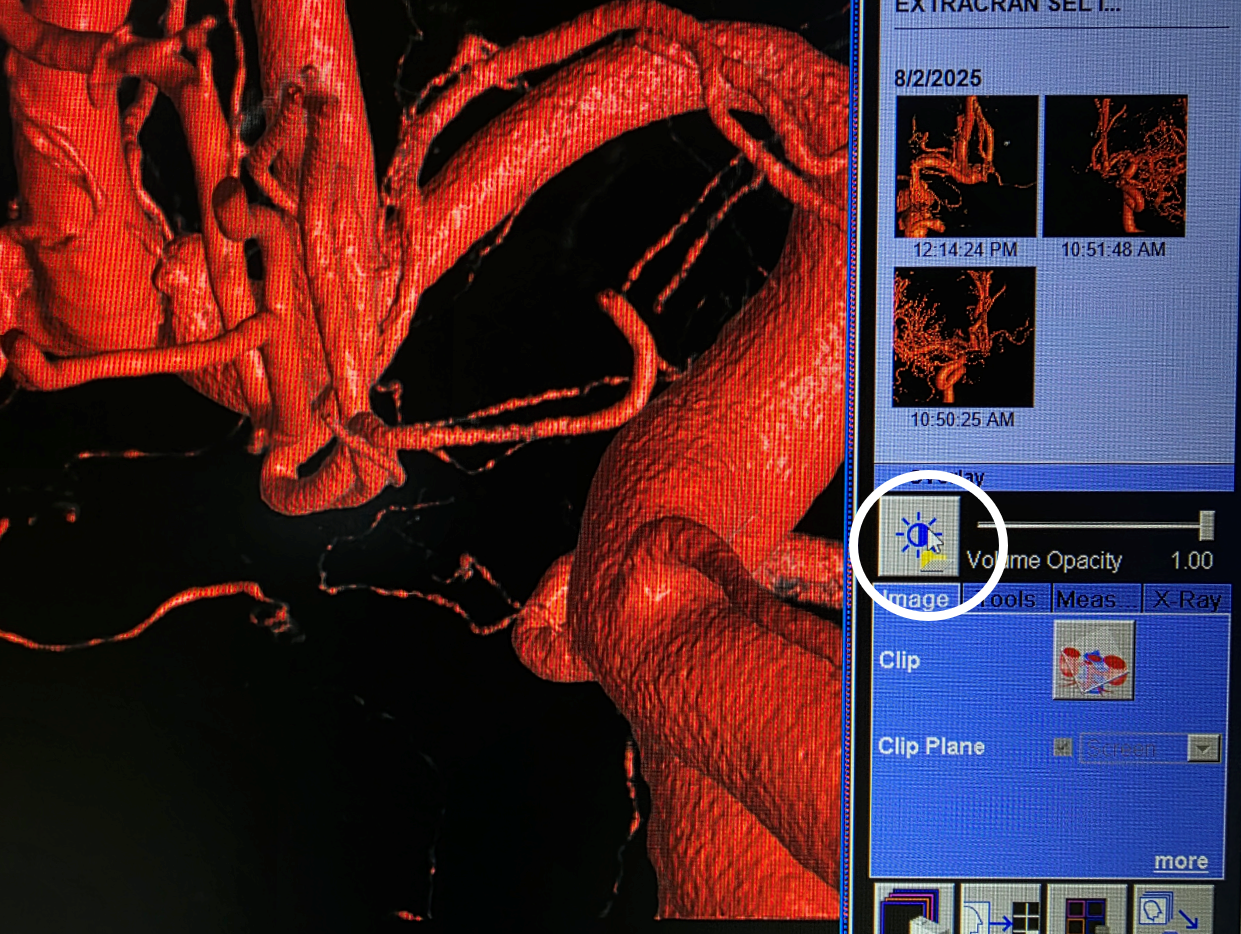Switch to the Image tab

pos(917,599)
